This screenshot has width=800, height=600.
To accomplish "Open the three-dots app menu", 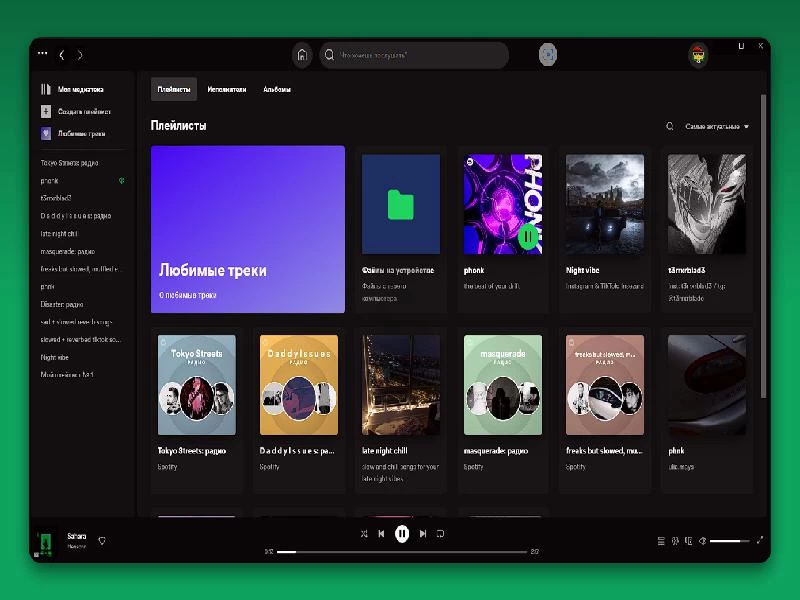I will pyautogui.click(x=42, y=53).
